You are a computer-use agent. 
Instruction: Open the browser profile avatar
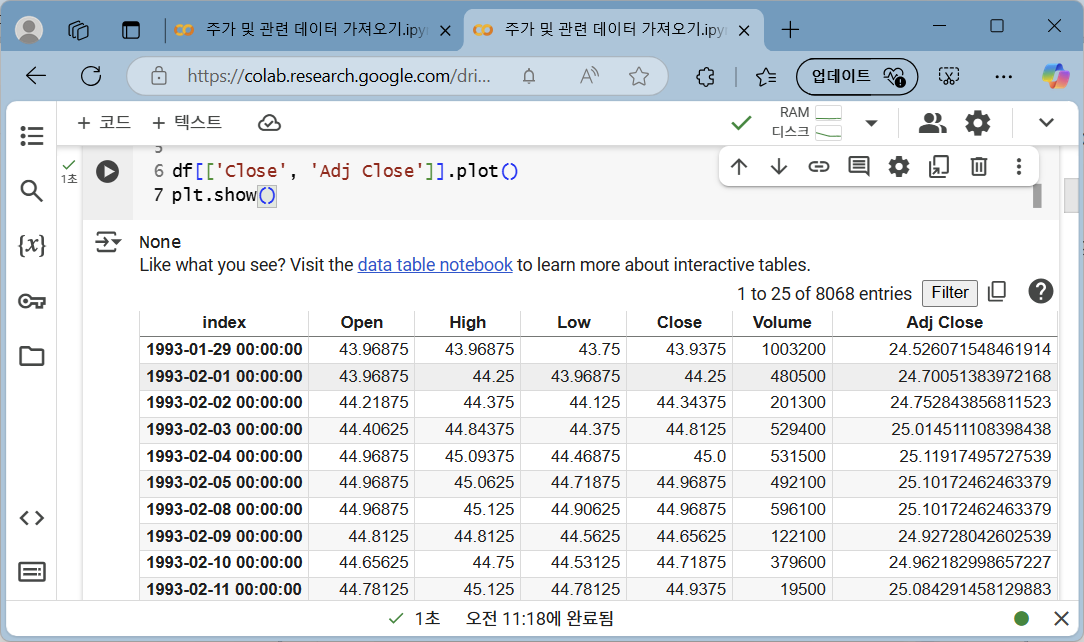tap(29, 30)
